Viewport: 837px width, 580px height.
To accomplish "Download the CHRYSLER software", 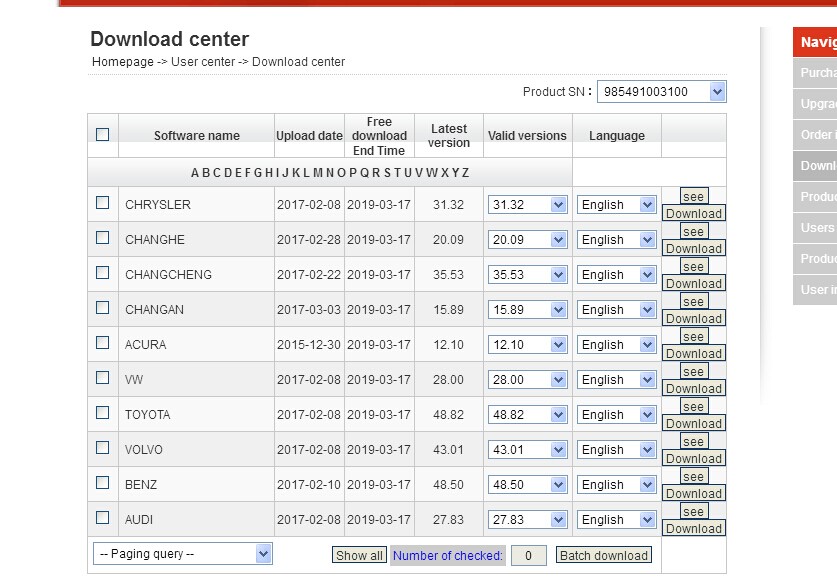I will point(694,213).
